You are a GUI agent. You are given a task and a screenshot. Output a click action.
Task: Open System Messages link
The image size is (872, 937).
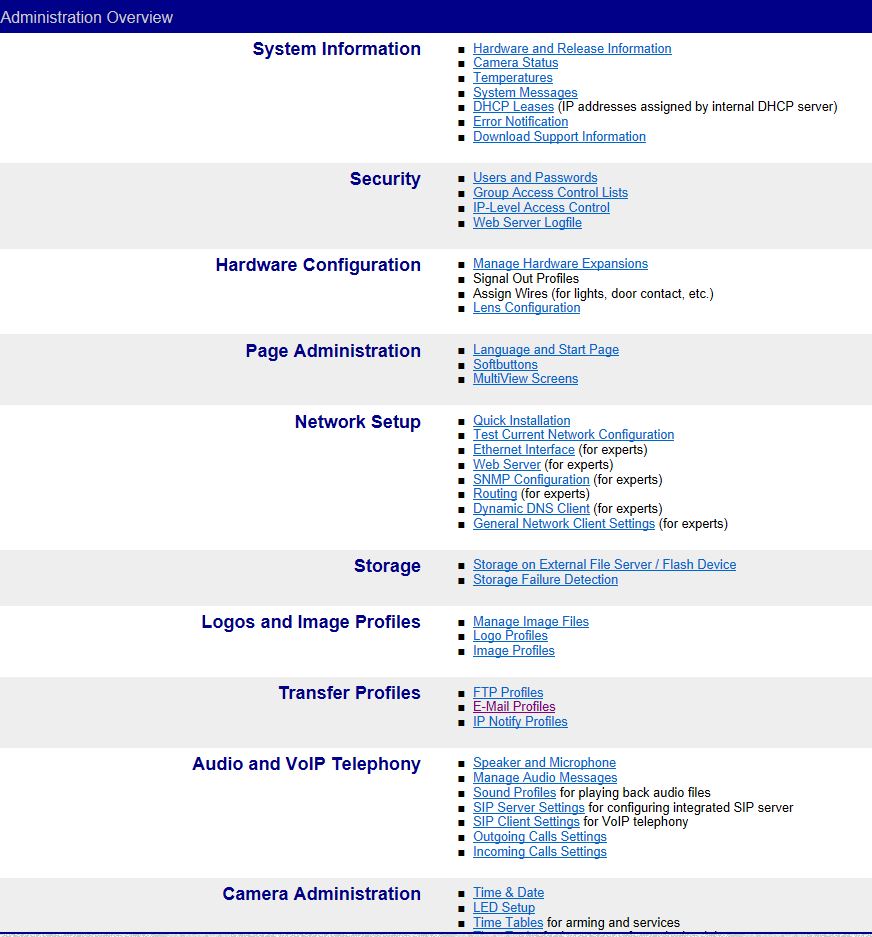click(525, 93)
